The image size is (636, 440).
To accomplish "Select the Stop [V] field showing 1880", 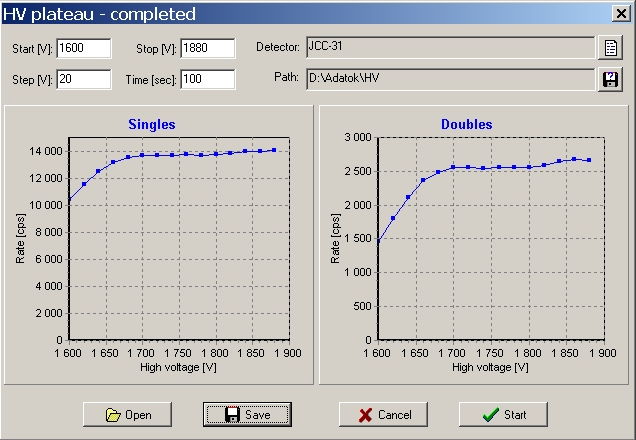I will [x=207, y=49].
